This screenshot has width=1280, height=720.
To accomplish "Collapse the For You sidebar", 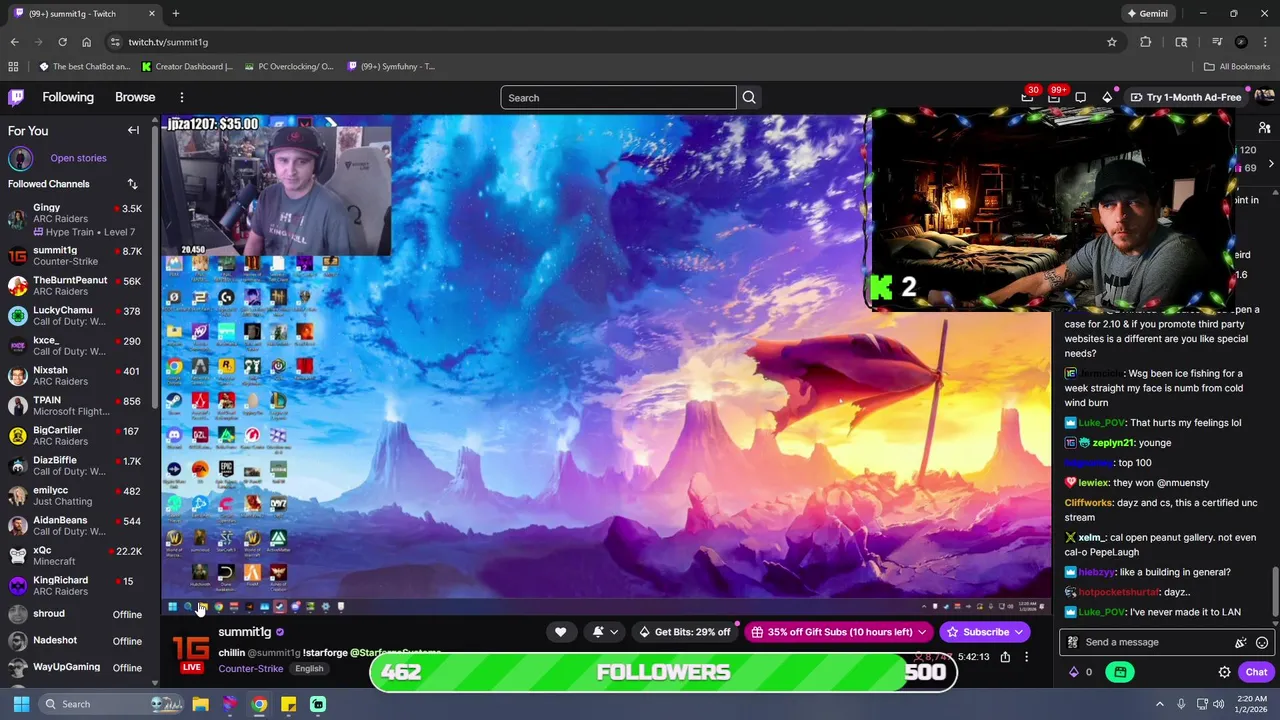I will 133,131.
